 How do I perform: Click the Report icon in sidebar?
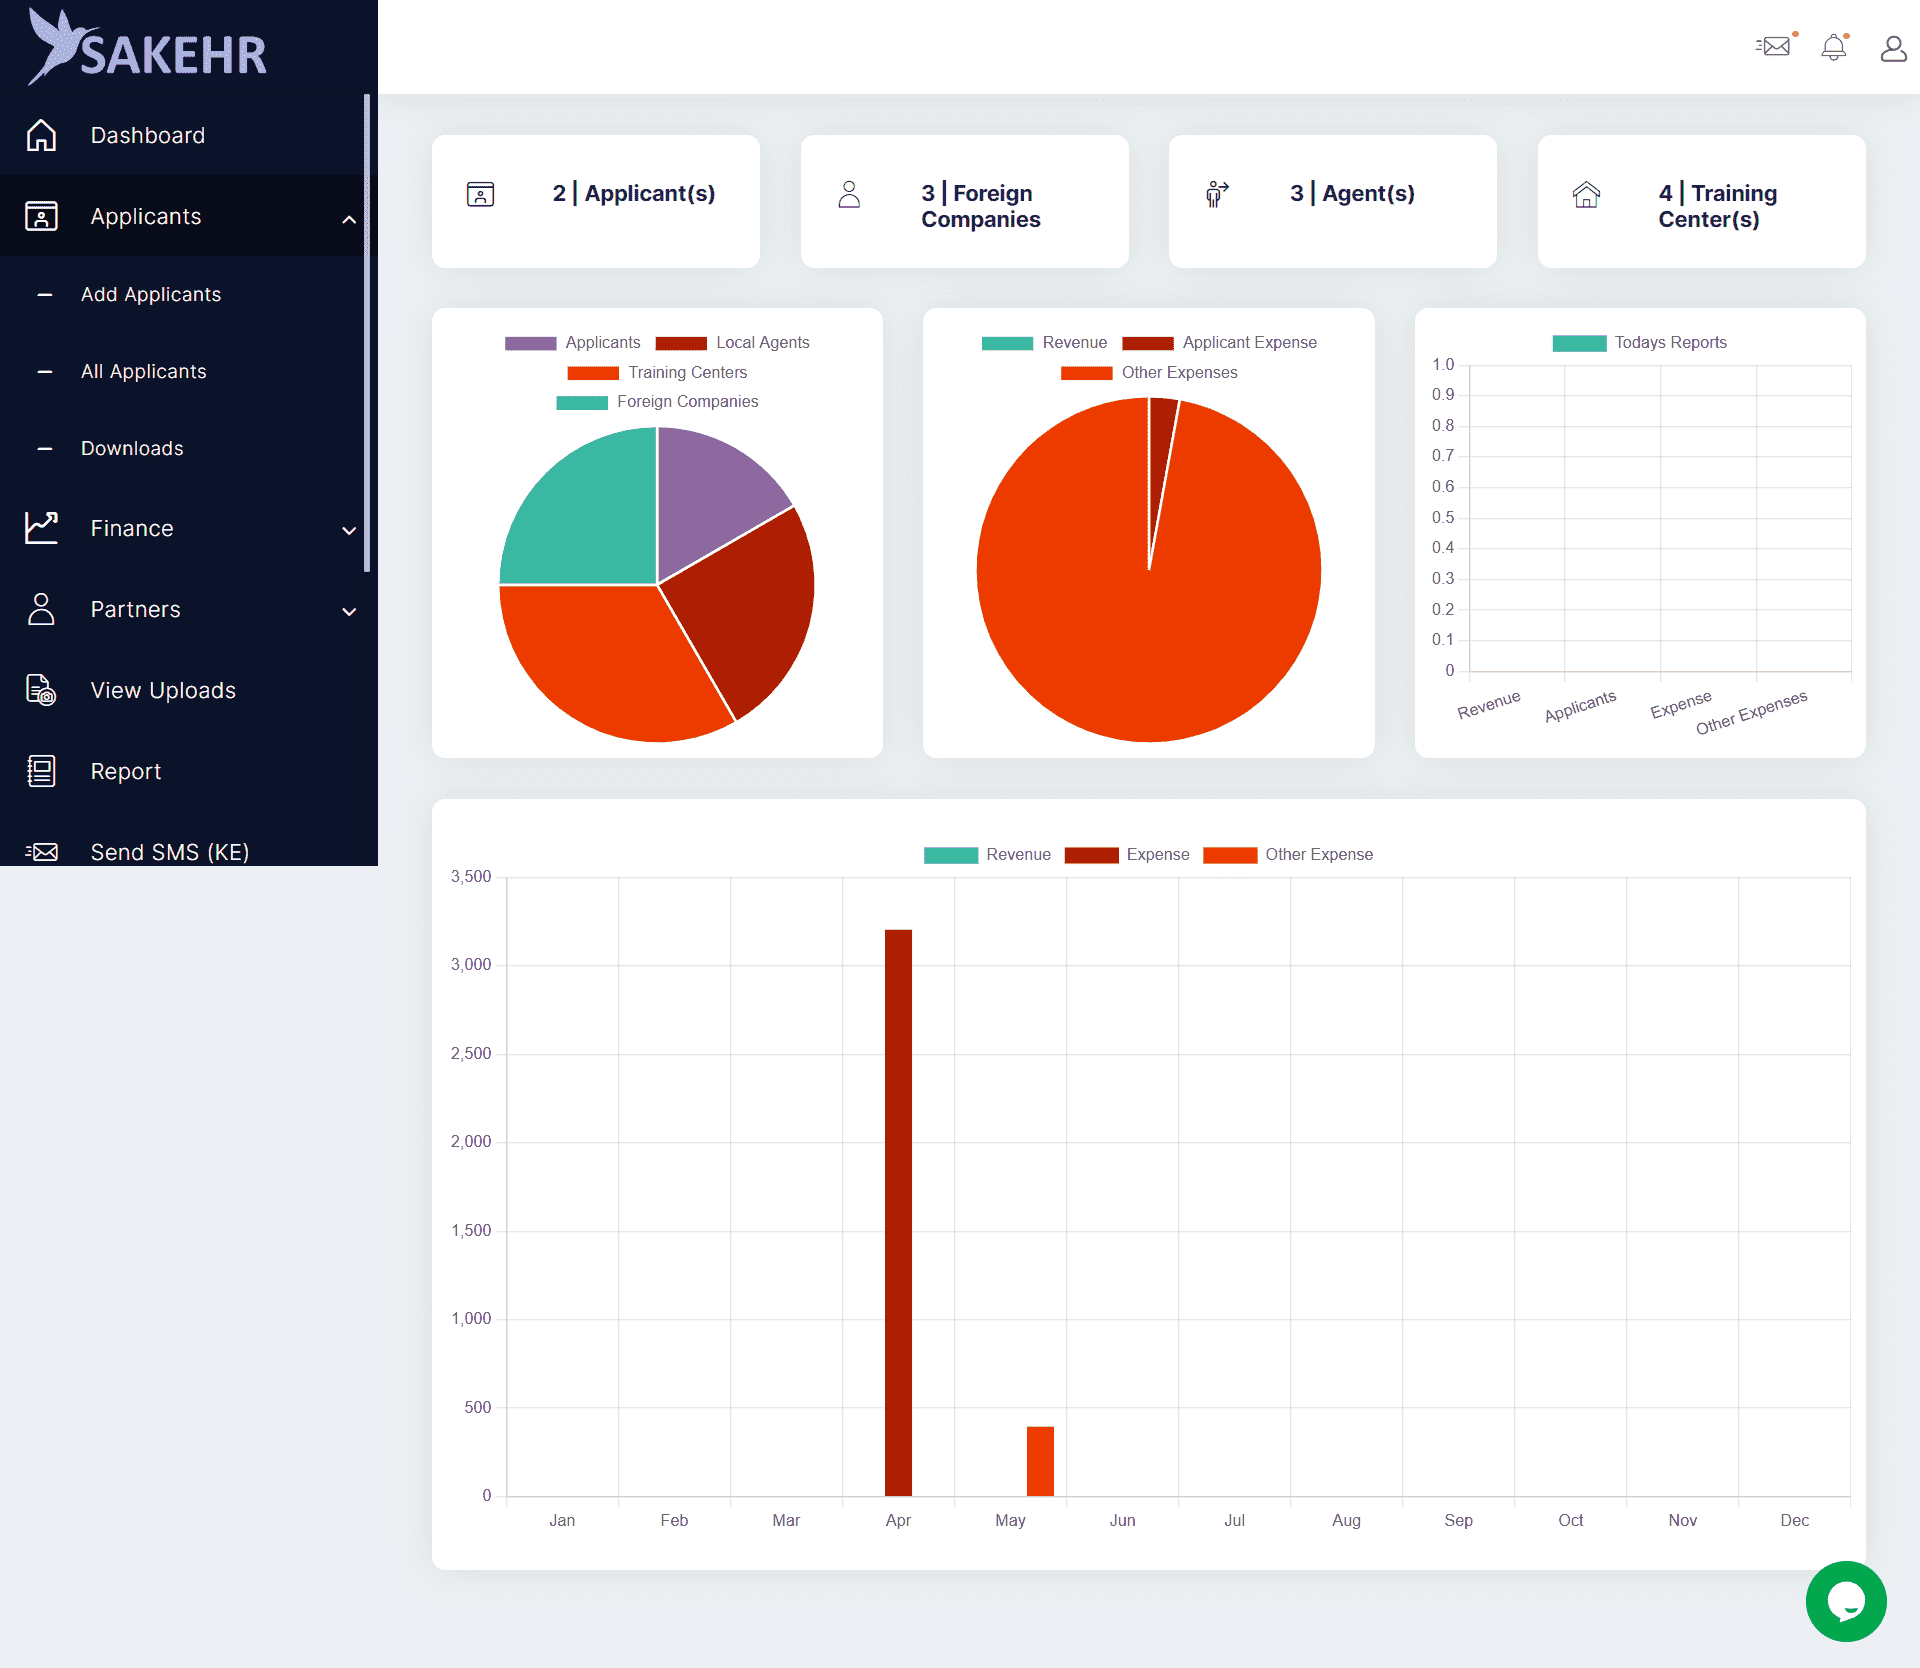(x=41, y=771)
